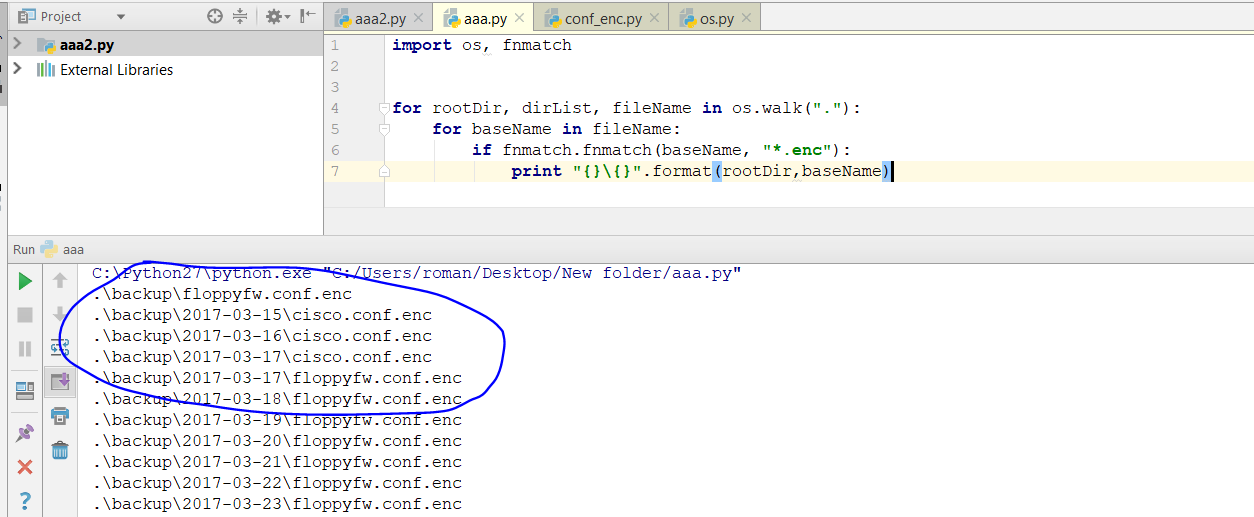Expand the External Libraries node

17,69
